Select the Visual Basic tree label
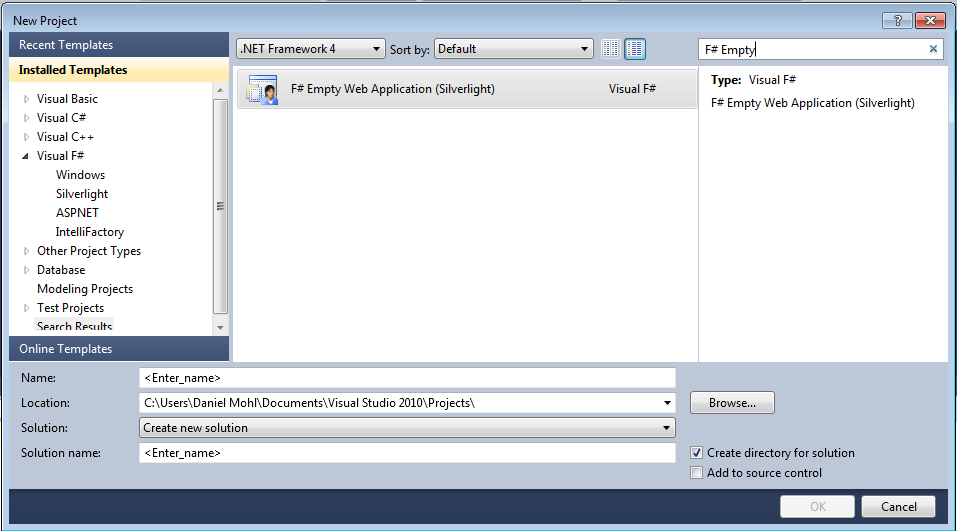The image size is (957, 531). 67,99
